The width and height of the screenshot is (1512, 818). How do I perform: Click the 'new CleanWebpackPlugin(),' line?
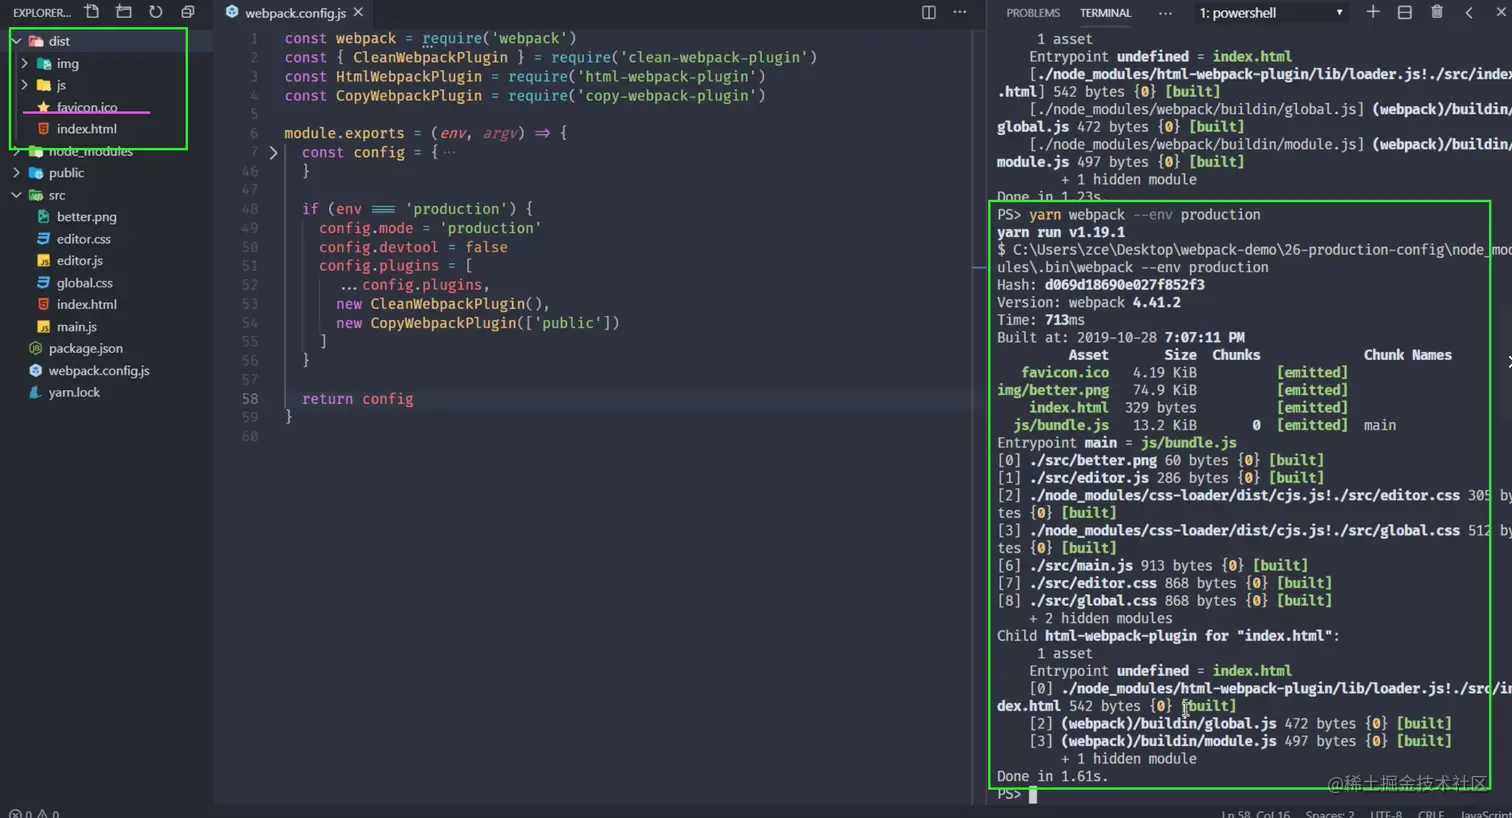[443, 304]
